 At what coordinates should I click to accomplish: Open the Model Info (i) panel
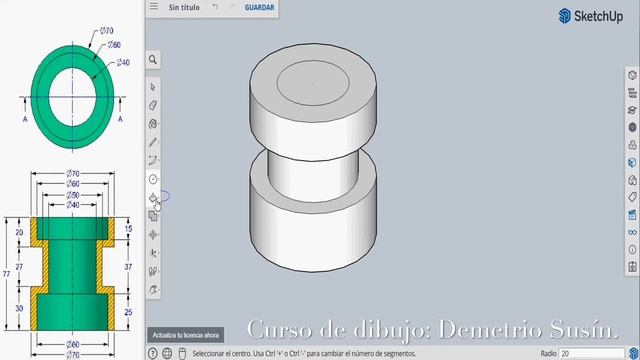click(632, 250)
